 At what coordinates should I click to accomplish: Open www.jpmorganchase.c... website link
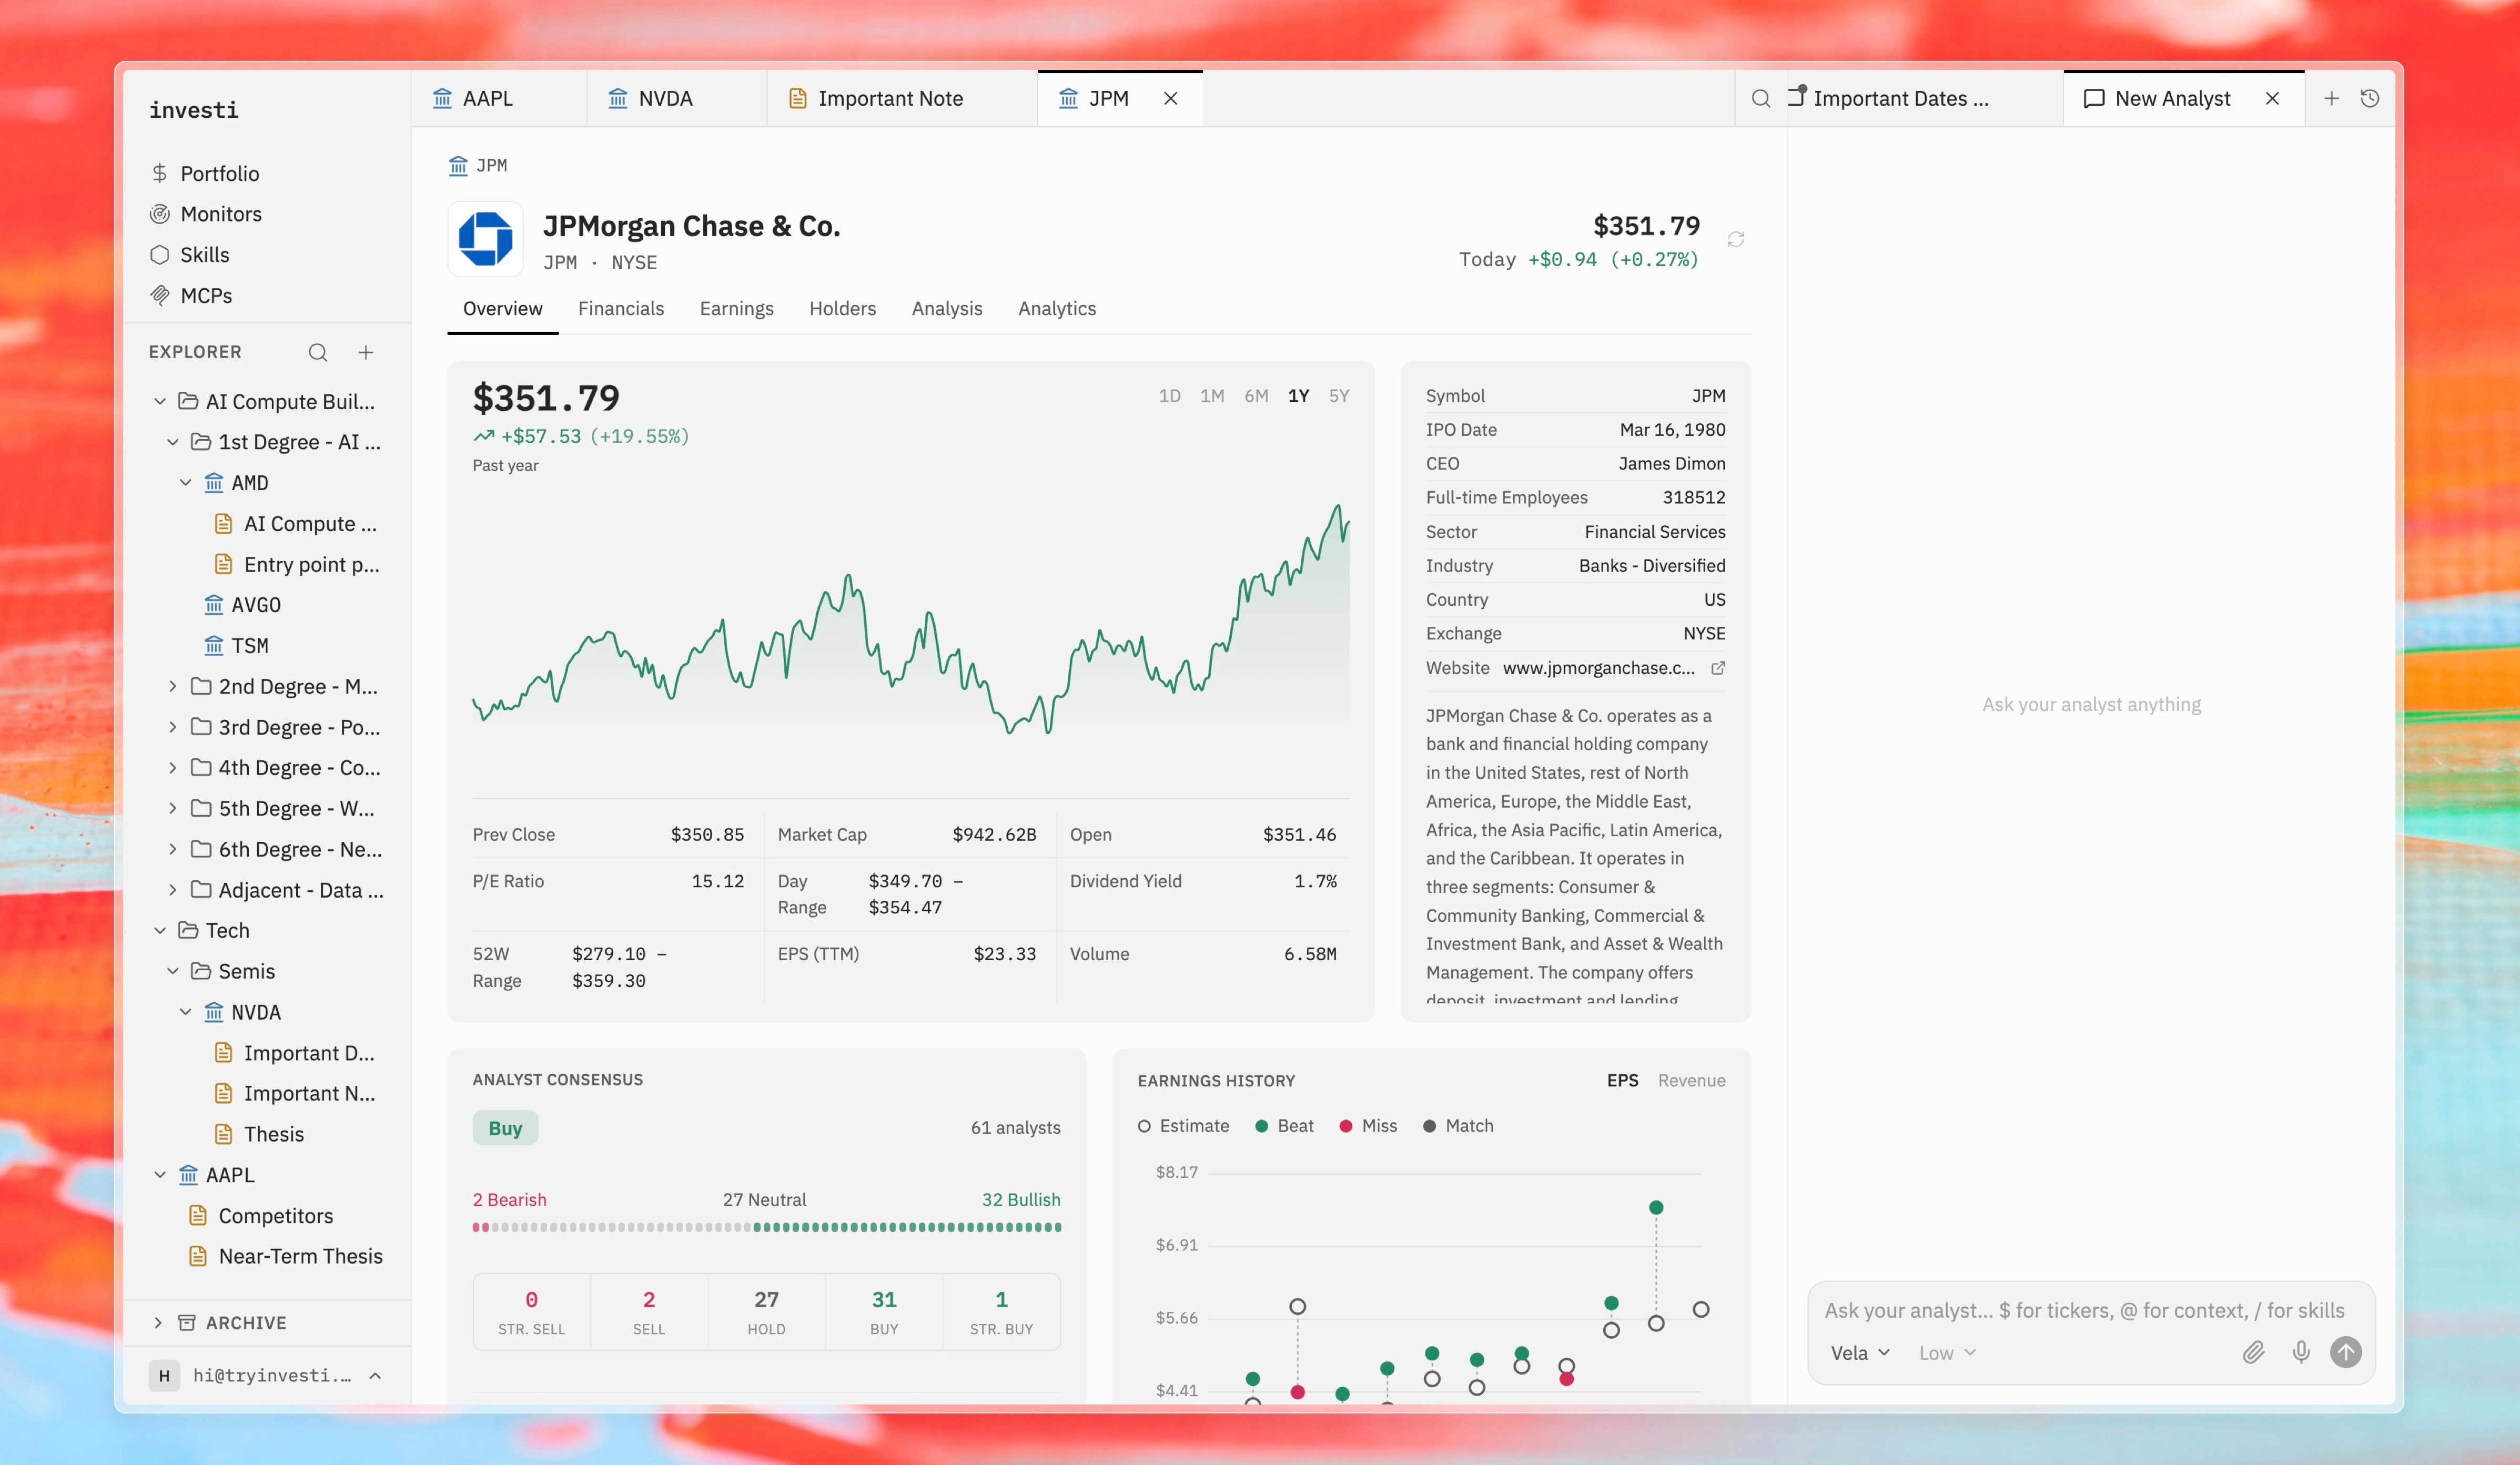(1598, 668)
